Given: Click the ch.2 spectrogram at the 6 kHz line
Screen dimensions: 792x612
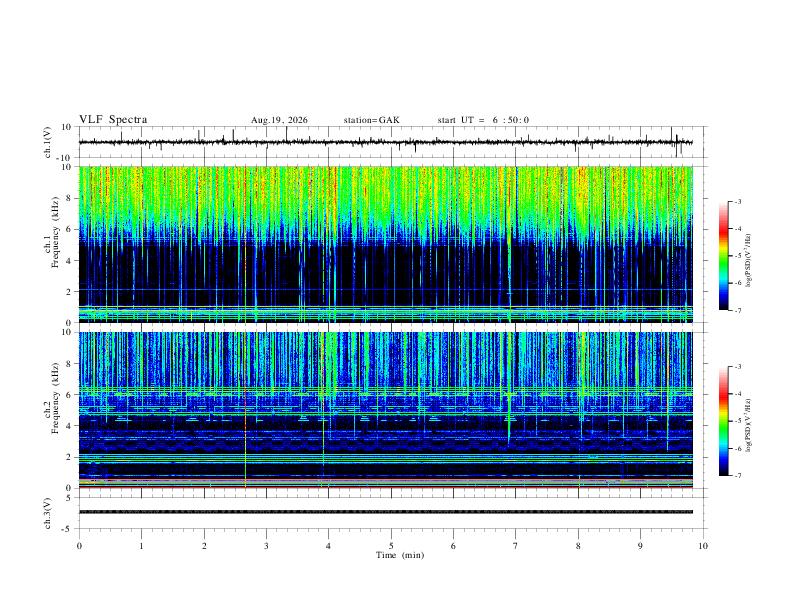Looking at the screenshot, I should click(x=386, y=394).
